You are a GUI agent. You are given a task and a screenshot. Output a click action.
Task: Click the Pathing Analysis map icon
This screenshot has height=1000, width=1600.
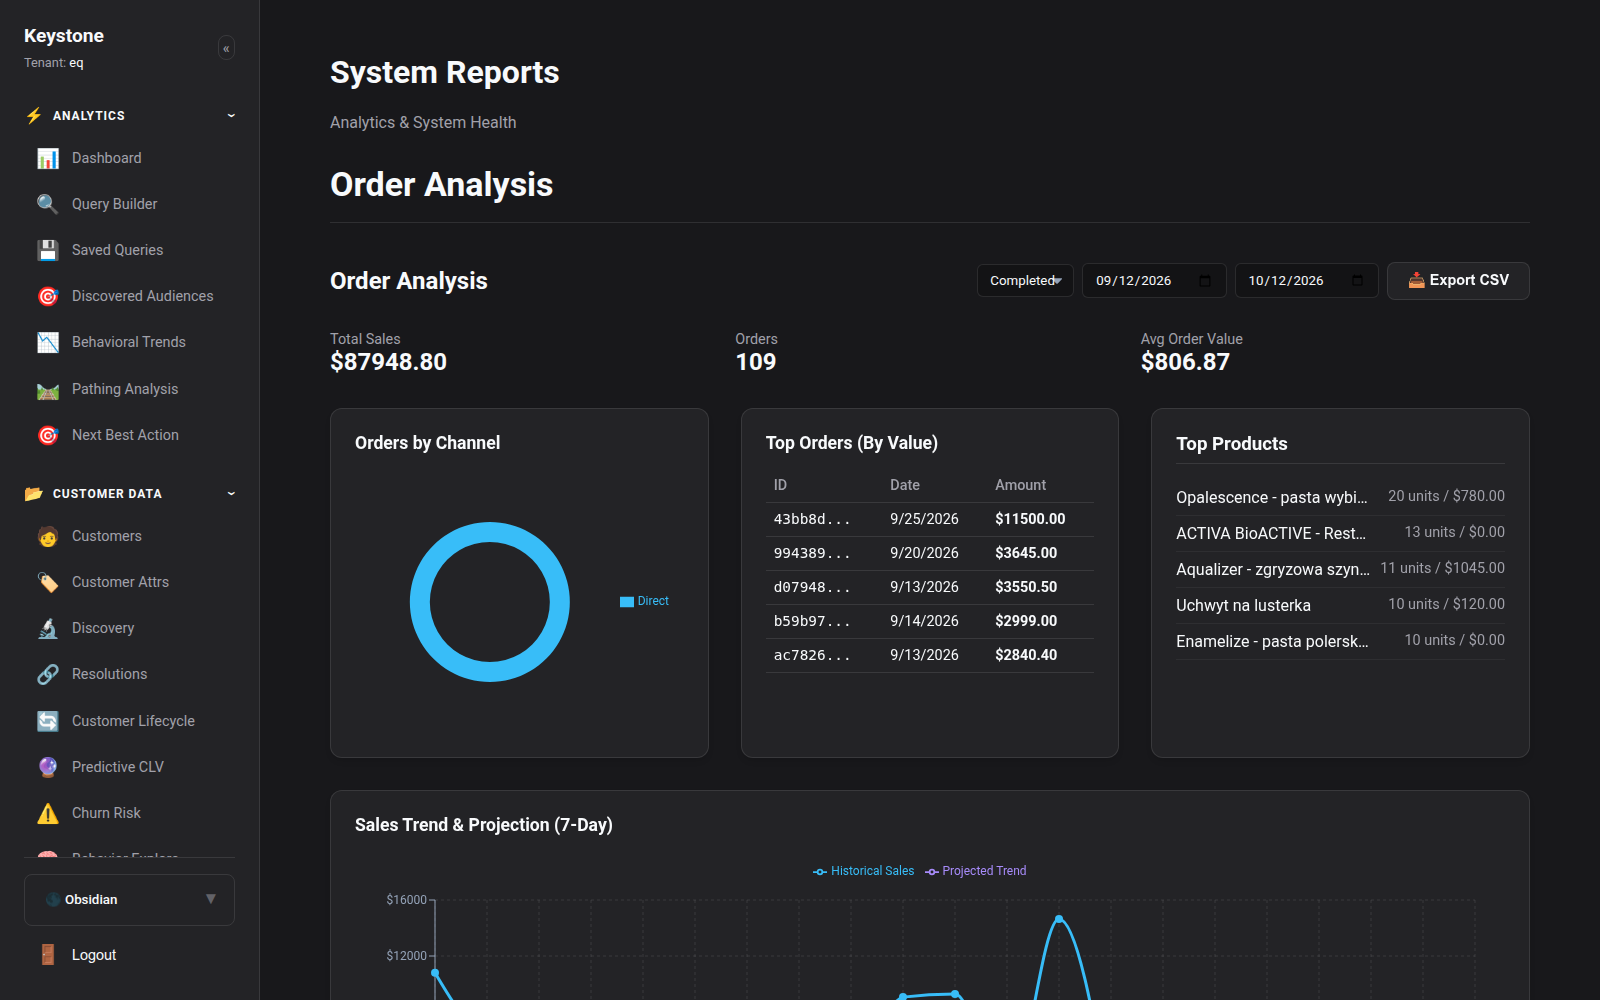[48, 389]
